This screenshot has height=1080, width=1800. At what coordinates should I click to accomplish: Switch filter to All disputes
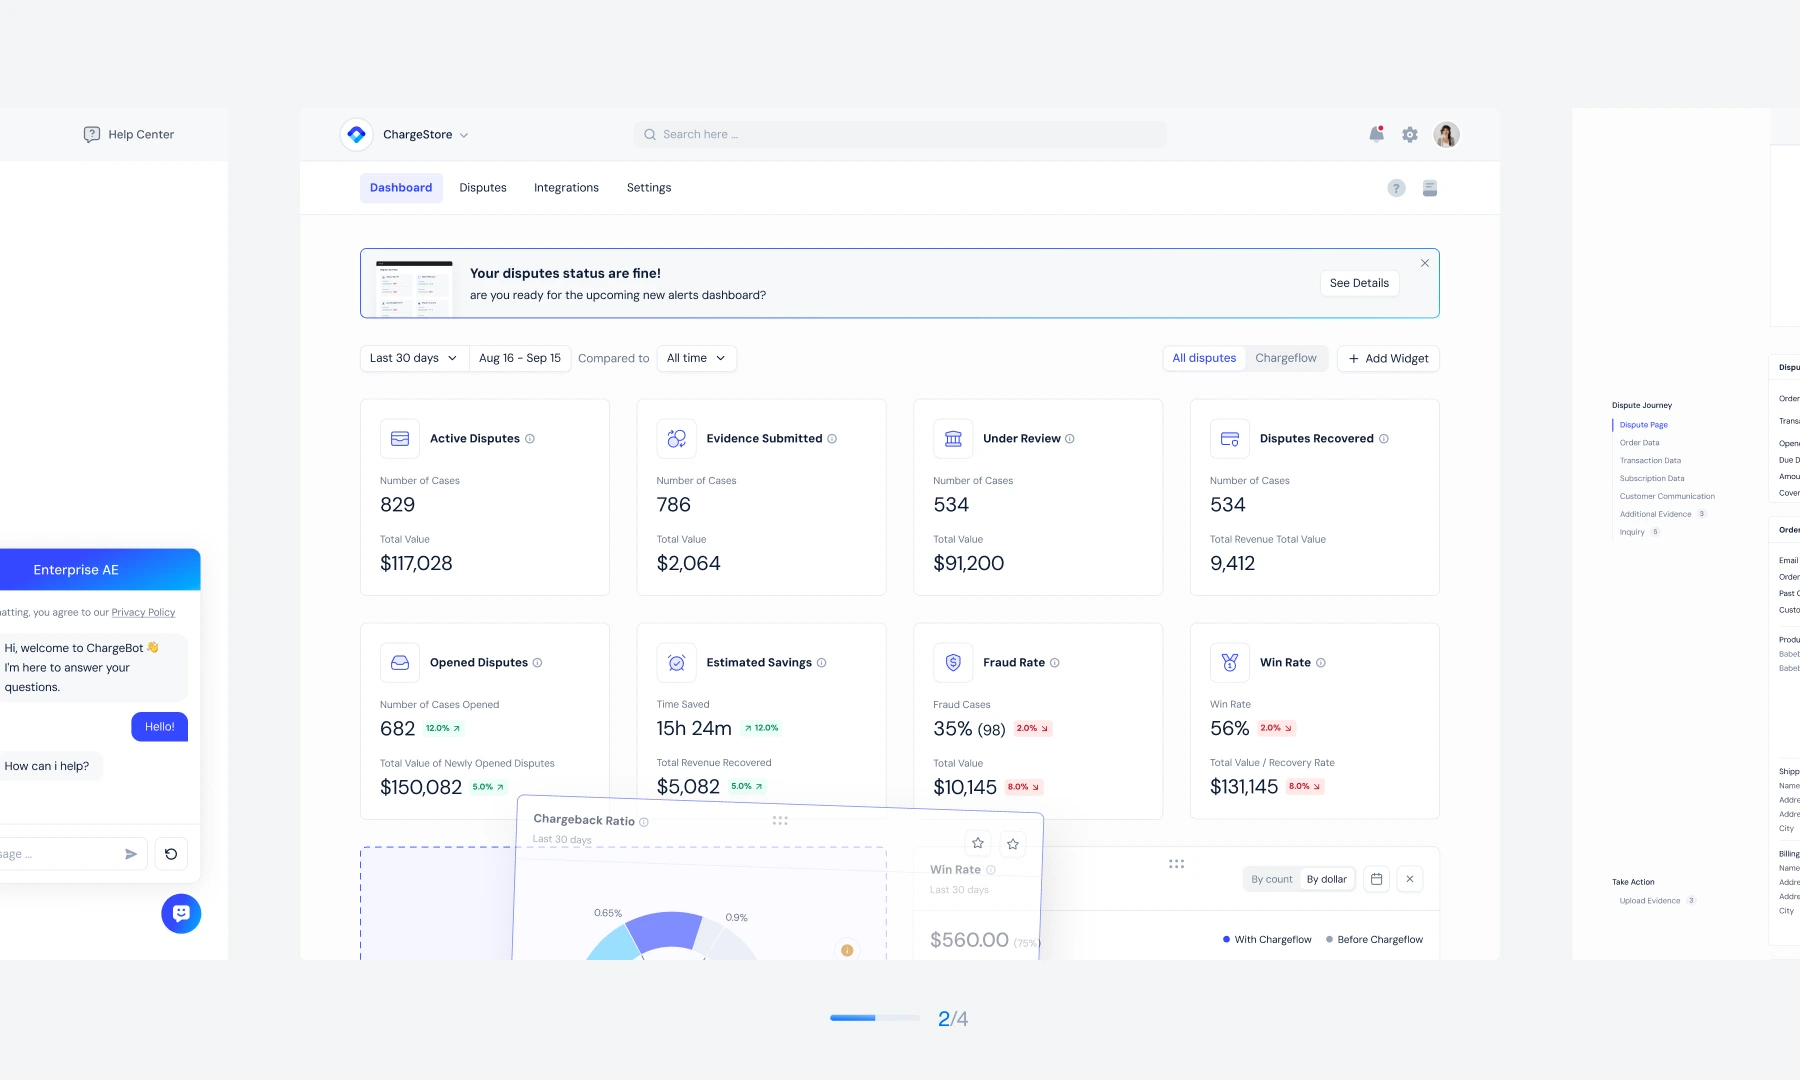tap(1204, 358)
